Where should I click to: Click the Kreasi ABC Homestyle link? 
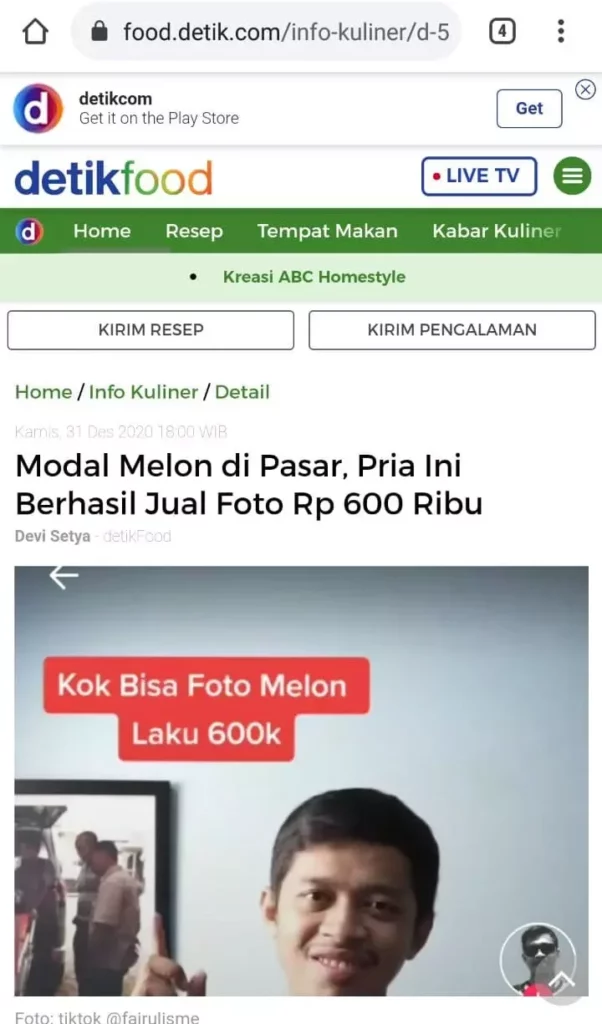click(314, 277)
